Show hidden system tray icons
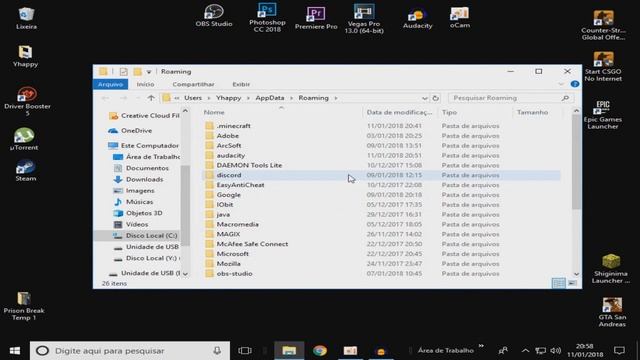This screenshot has width=640, height=360. coord(525,351)
